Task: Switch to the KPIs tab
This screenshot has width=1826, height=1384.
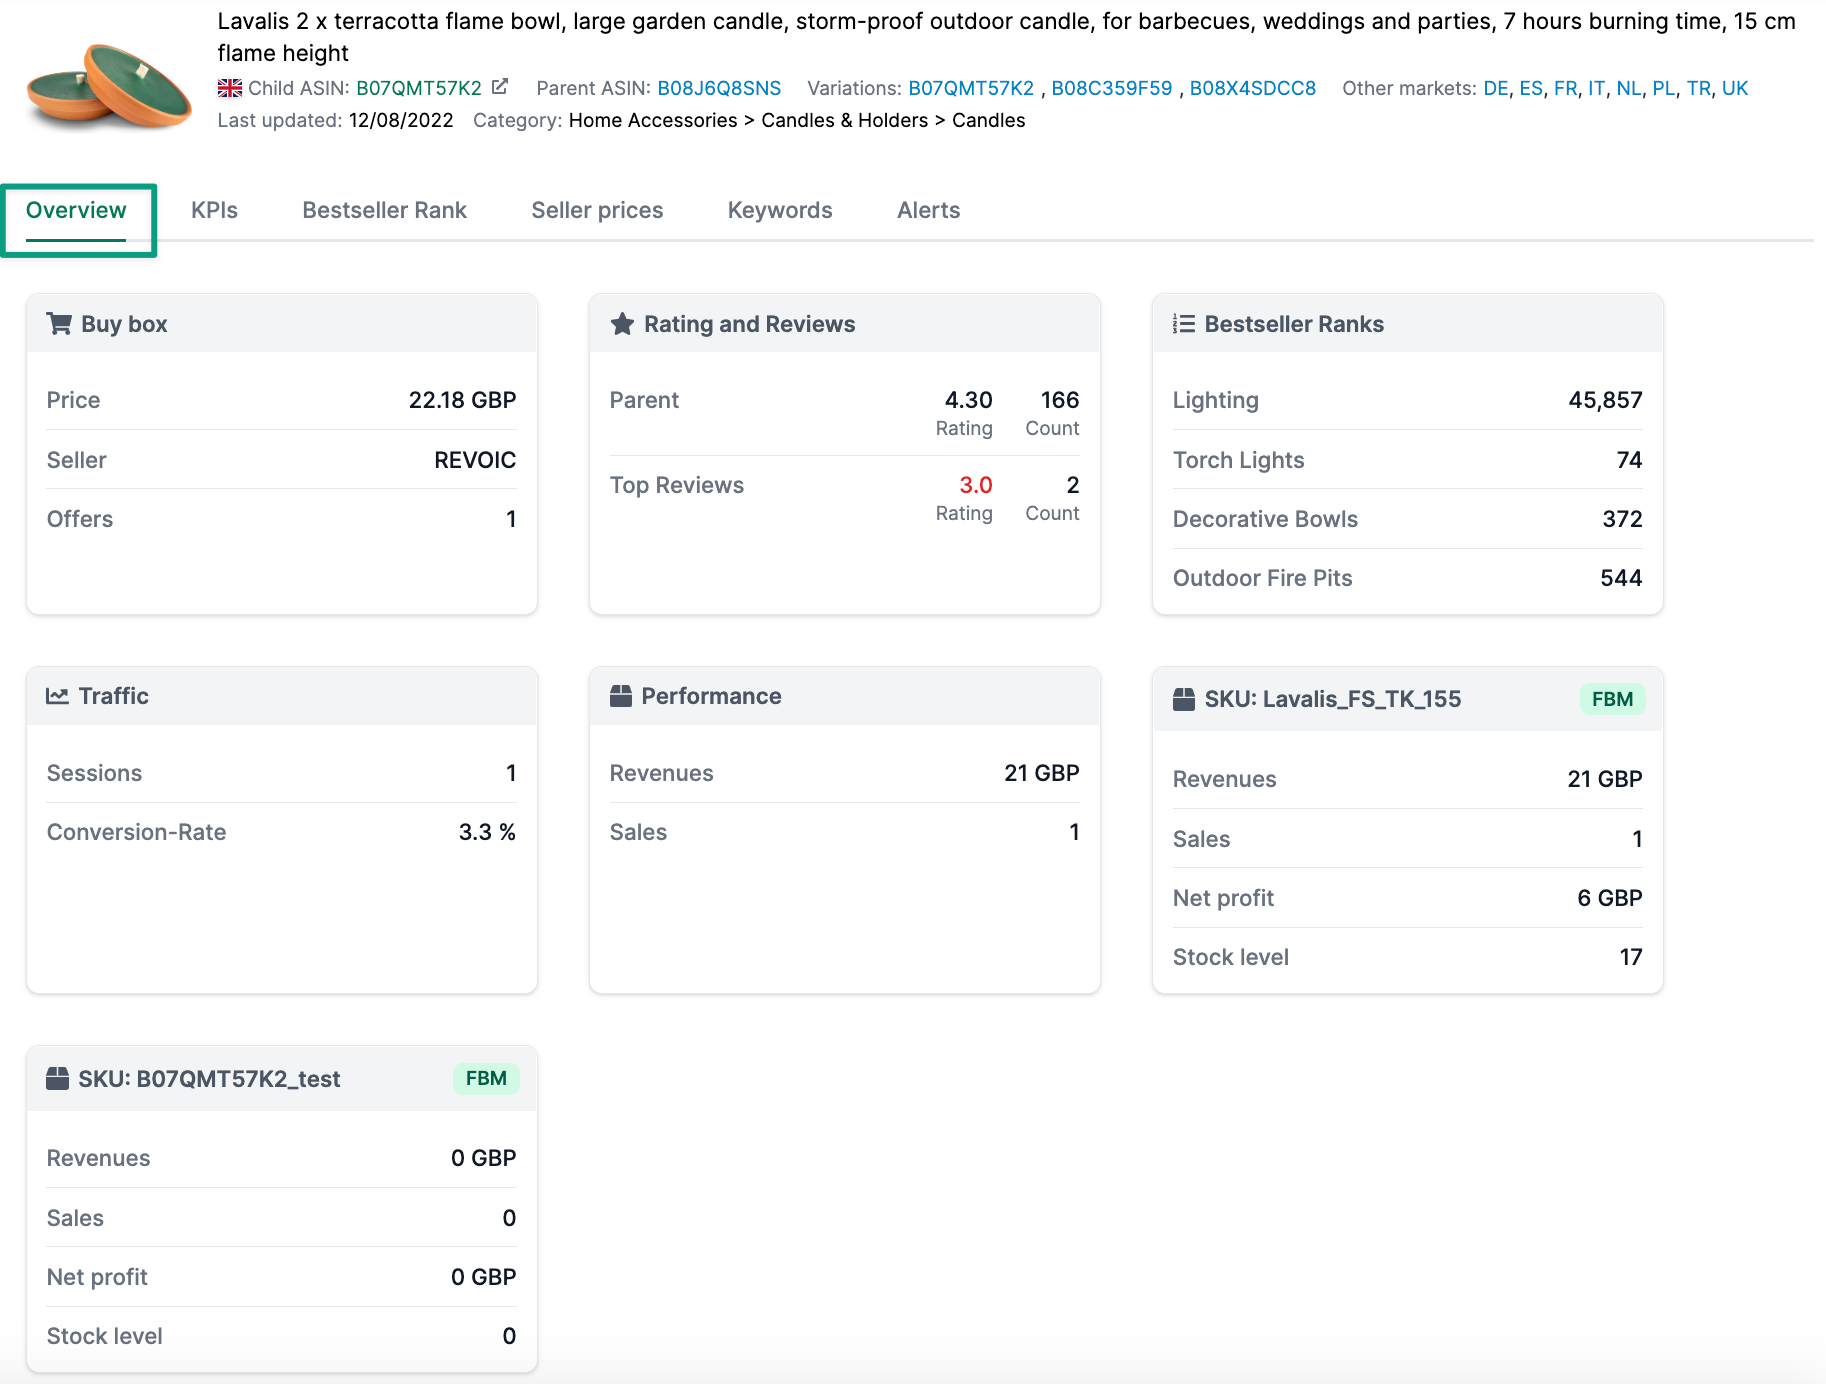Action: coord(214,210)
